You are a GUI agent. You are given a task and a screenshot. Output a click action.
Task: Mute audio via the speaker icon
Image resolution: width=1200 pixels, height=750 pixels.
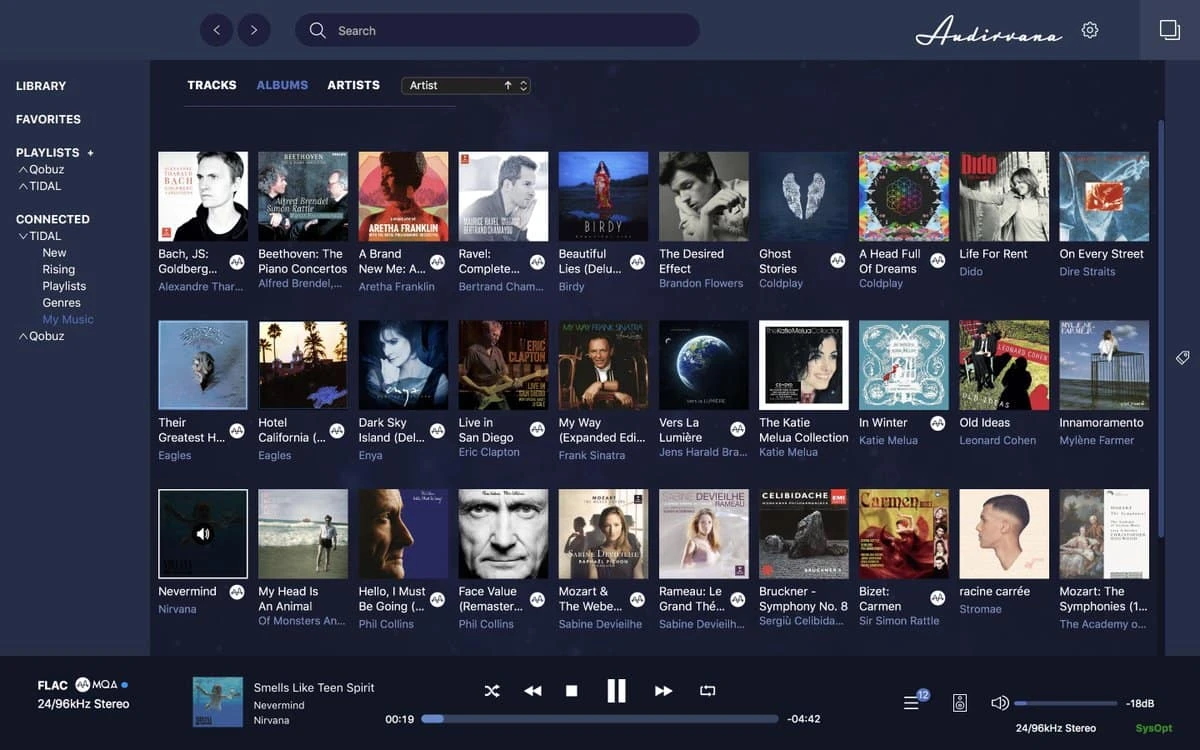1000,702
